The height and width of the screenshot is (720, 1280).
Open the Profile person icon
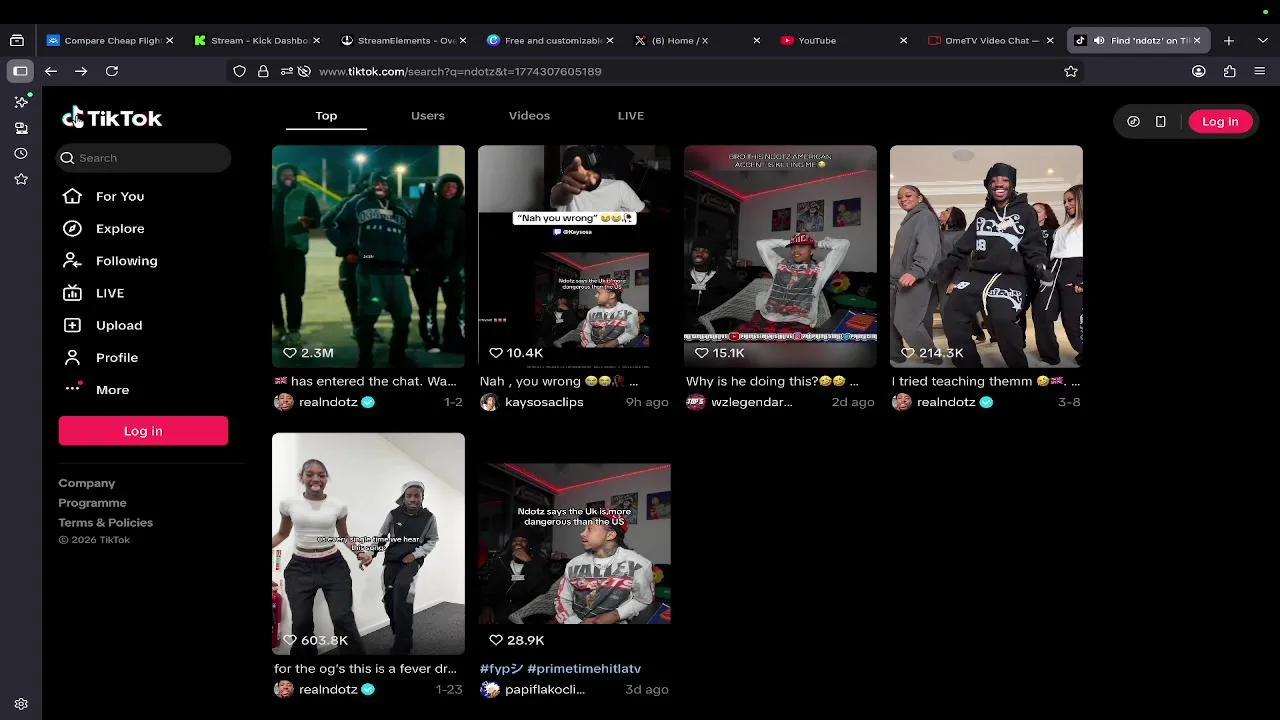[72, 357]
